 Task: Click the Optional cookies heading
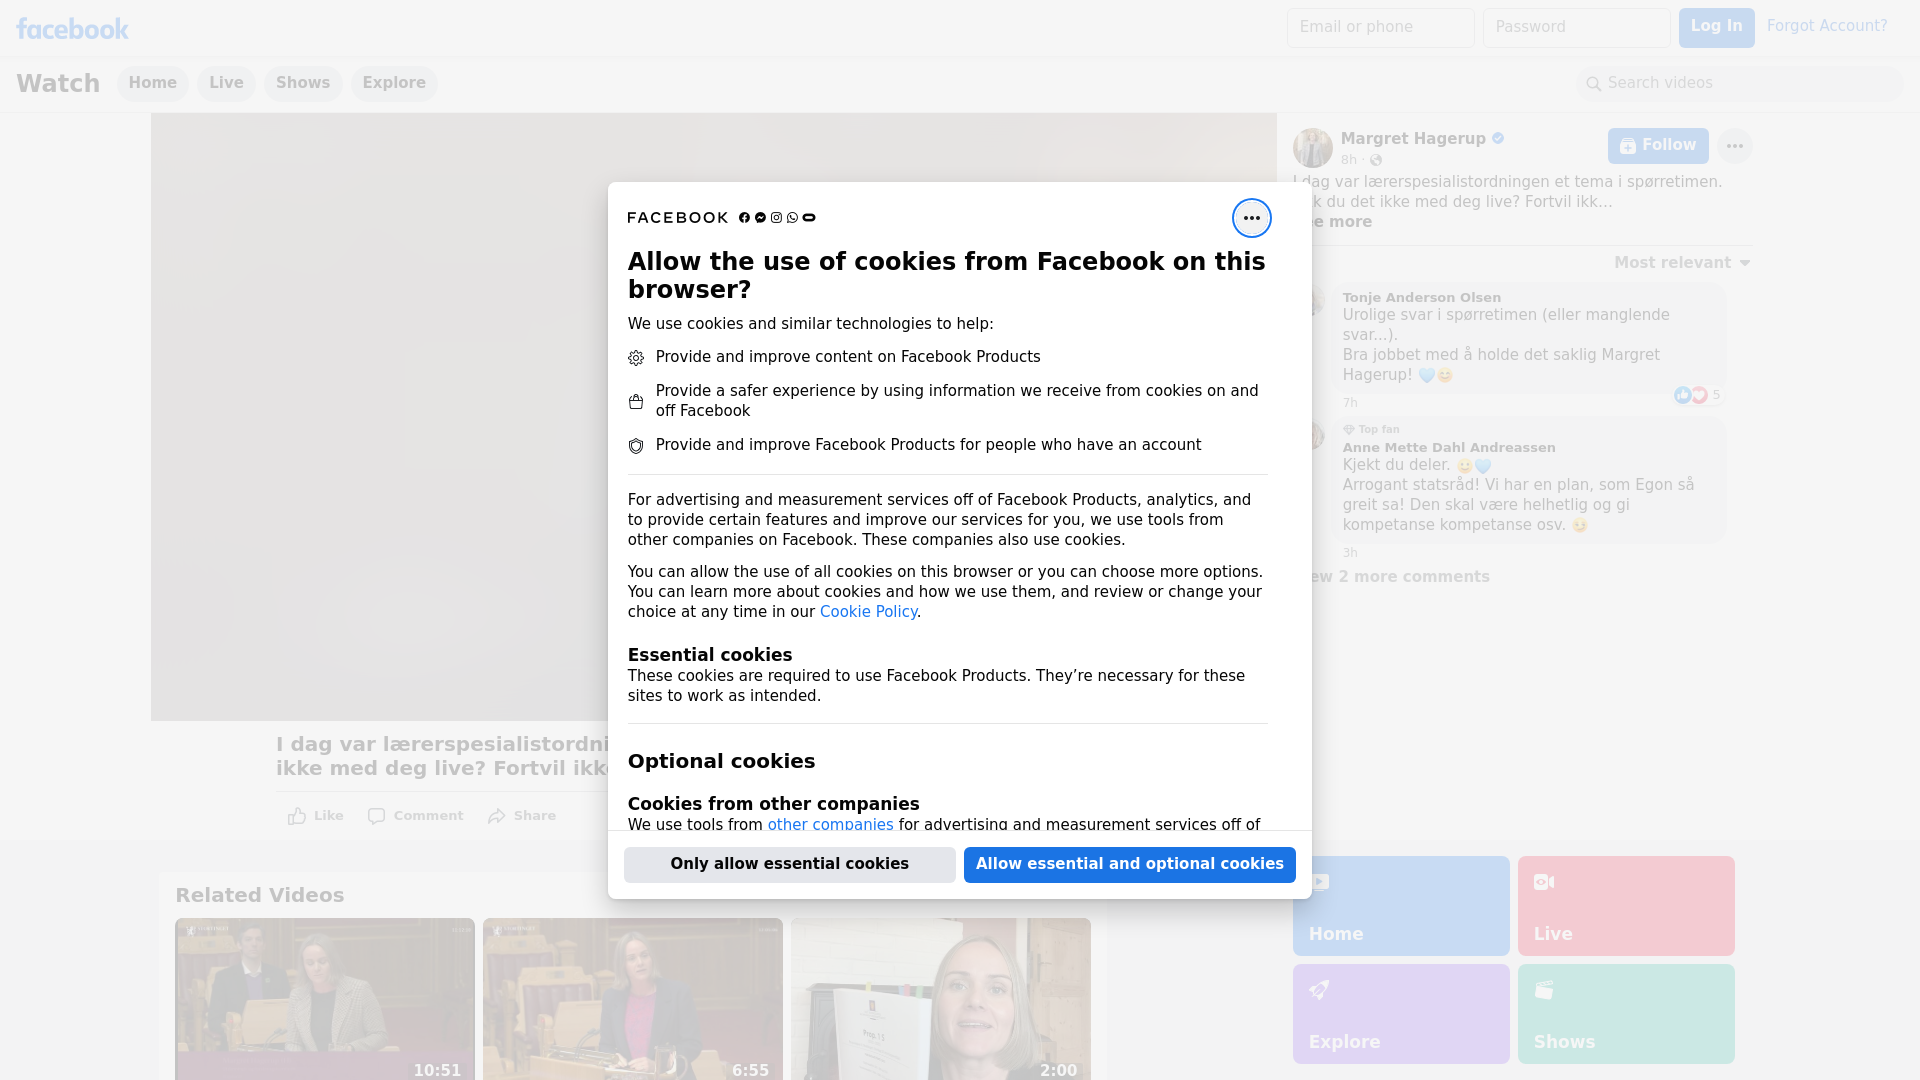[x=721, y=761]
